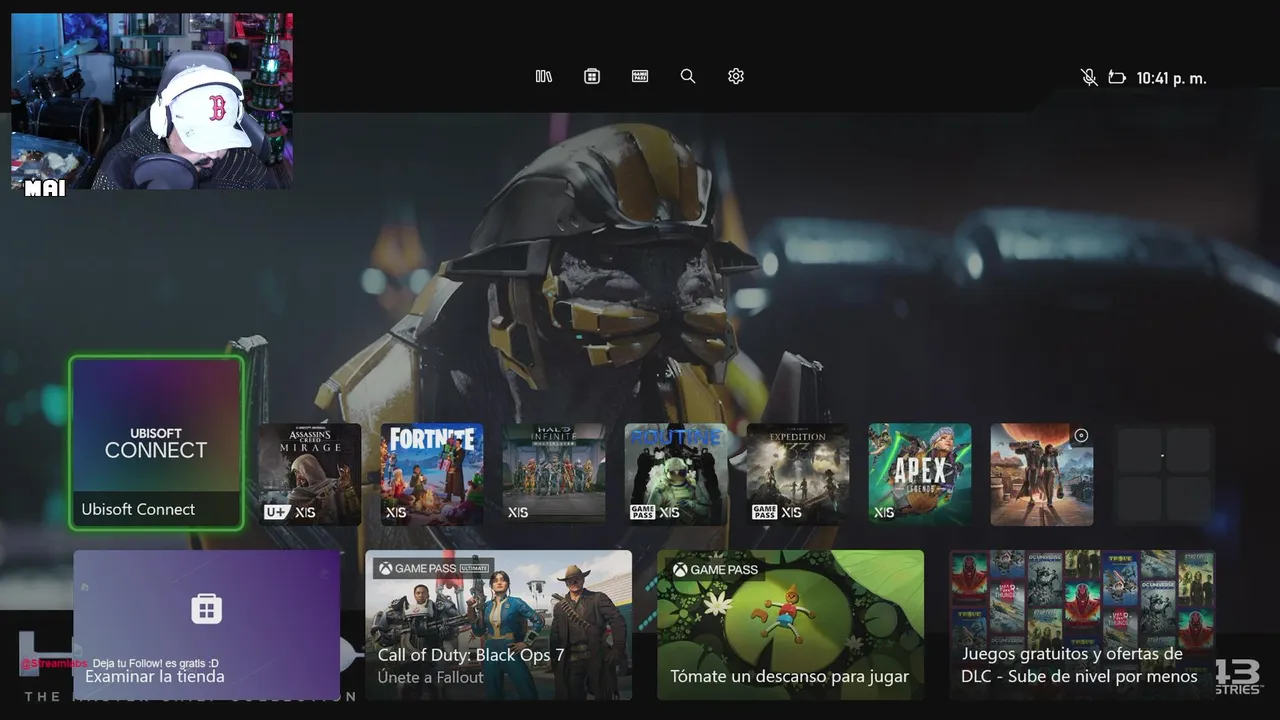The height and width of the screenshot is (720, 1280).
Task: Launch the Ubisoft Connect tile
Action: pos(156,443)
